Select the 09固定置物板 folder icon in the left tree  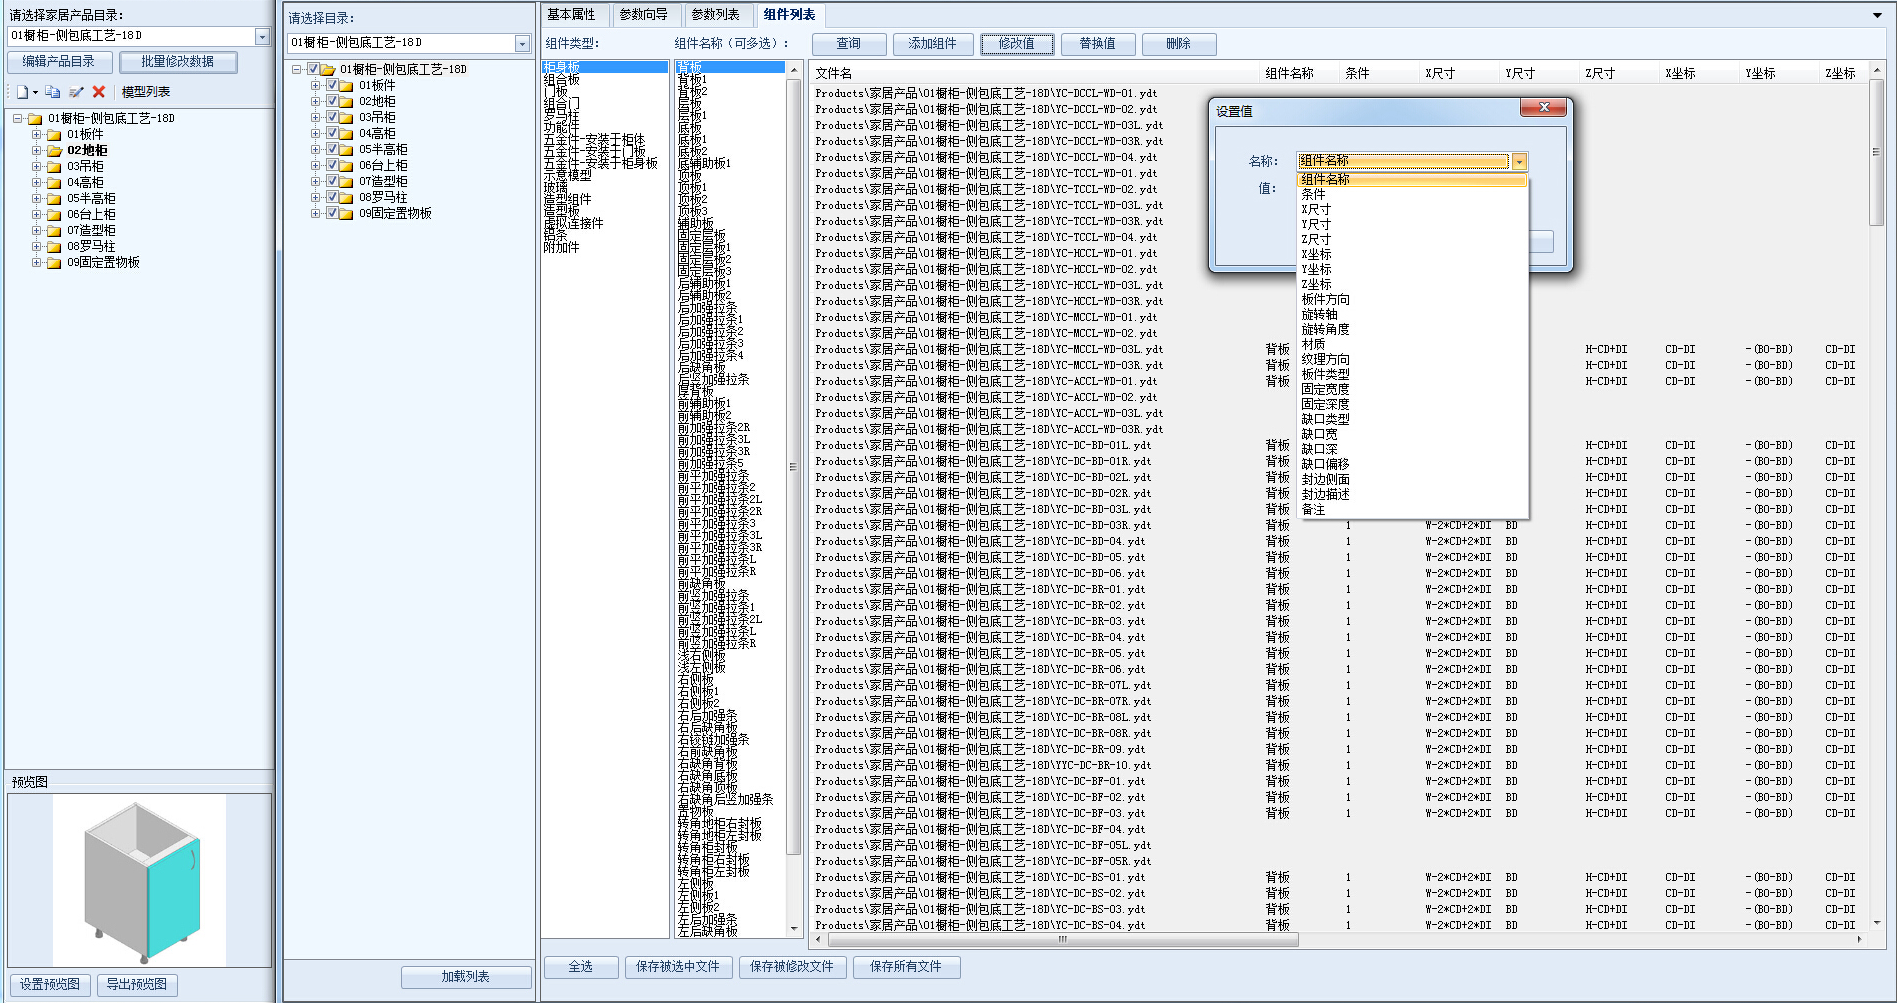[x=54, y=263]
